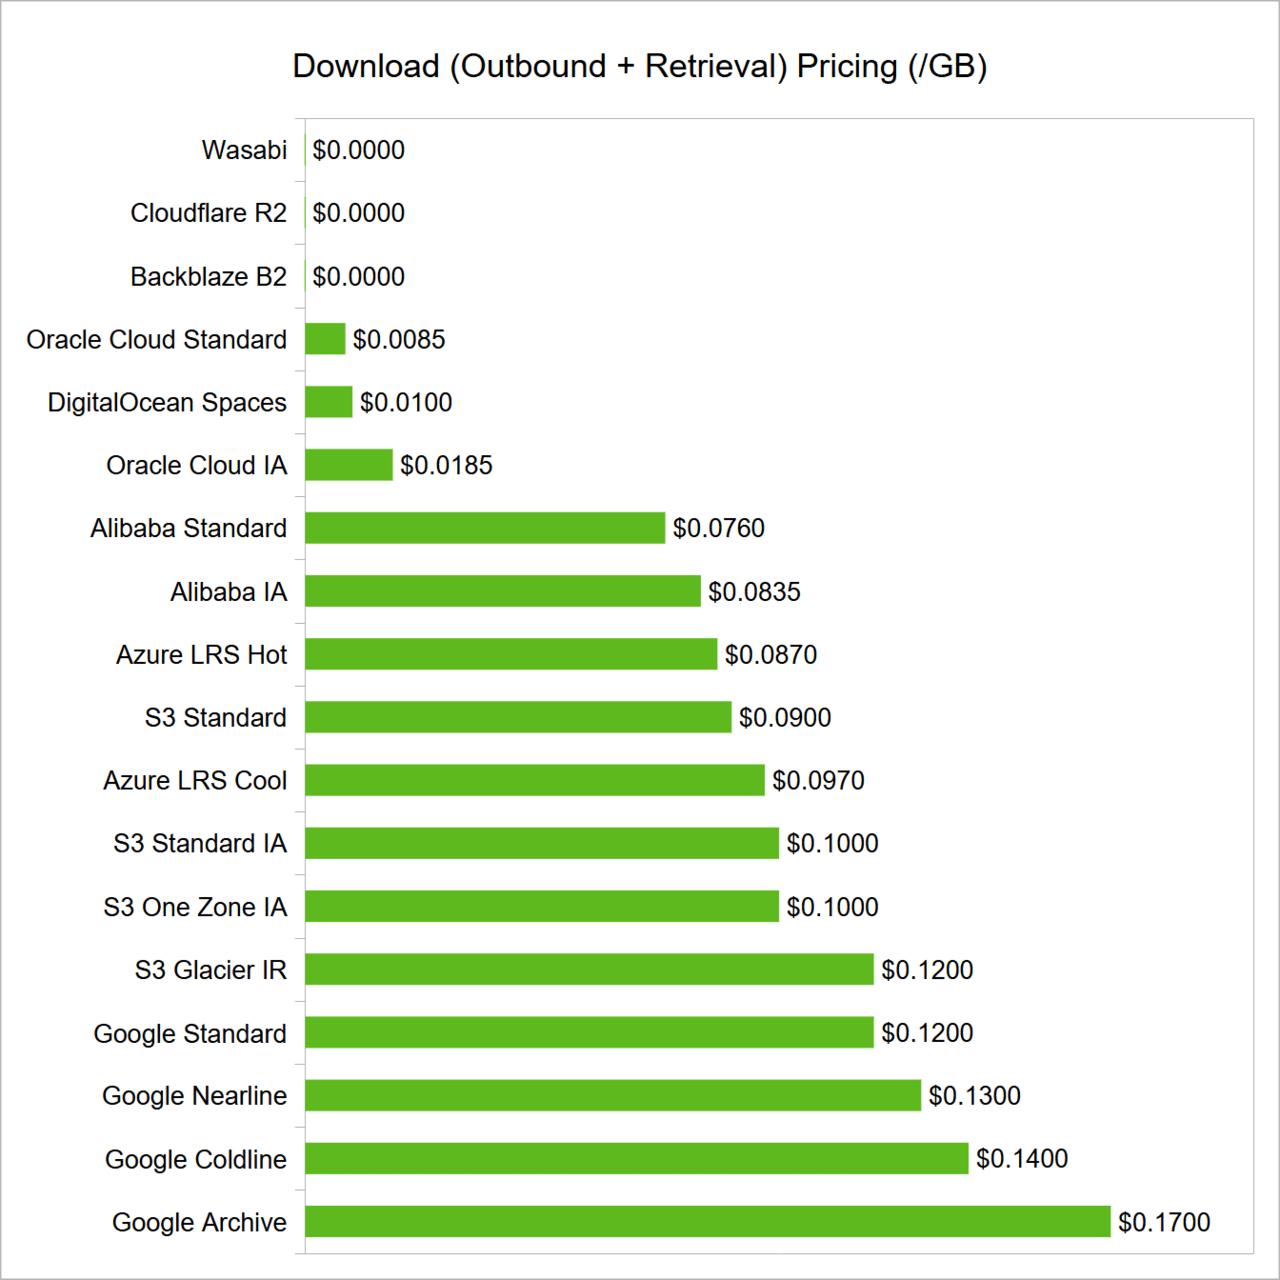Select the Backblaze B2 axis label

pyautogui.click(x=208, y=276)
